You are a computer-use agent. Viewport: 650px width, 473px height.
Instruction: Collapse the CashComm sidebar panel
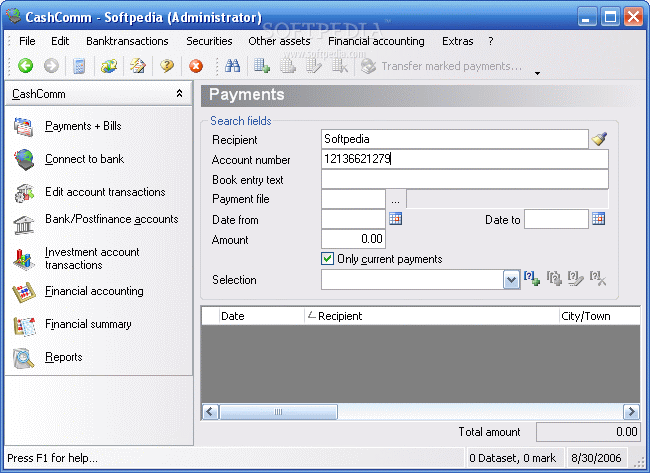point(179,94)
